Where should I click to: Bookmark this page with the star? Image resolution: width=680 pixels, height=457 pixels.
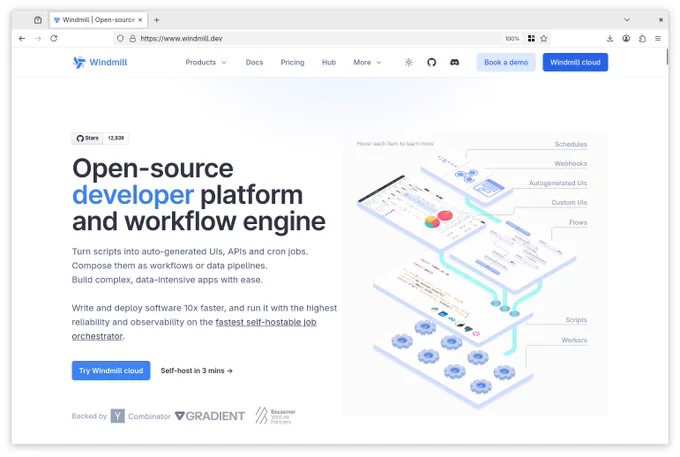[544, 39]
